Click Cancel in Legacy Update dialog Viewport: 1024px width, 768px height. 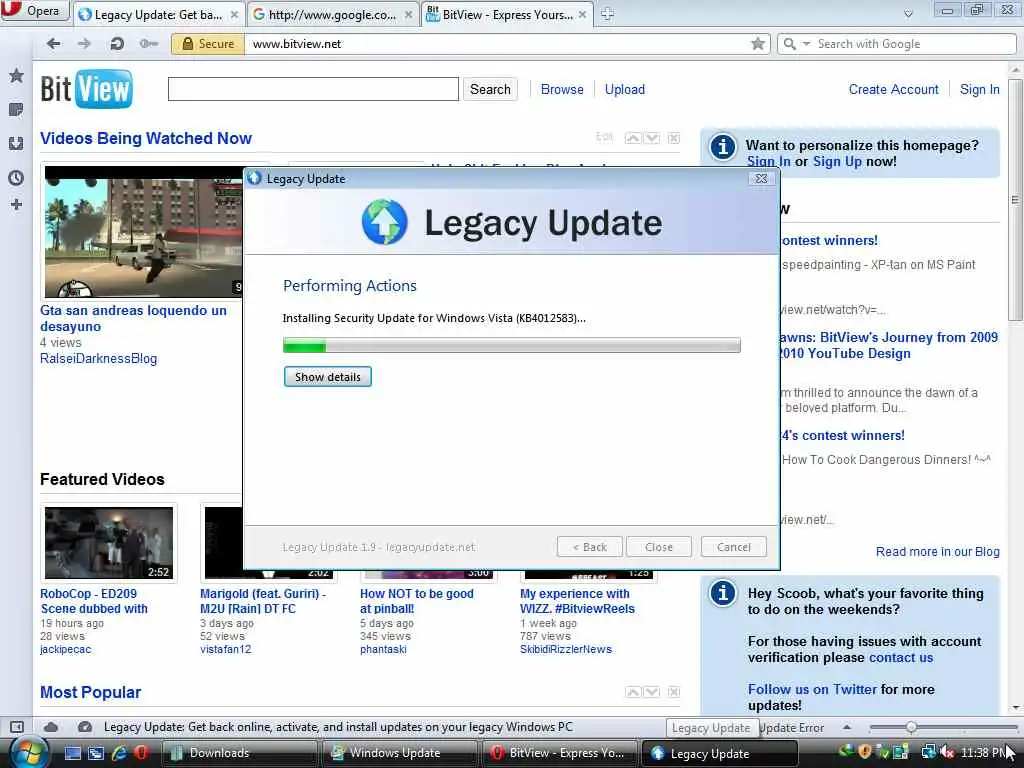[733, 547]
